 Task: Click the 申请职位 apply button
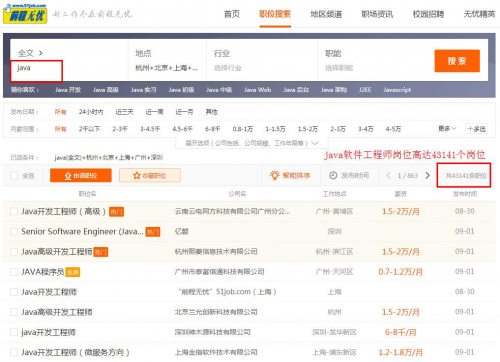click(81, 175)
